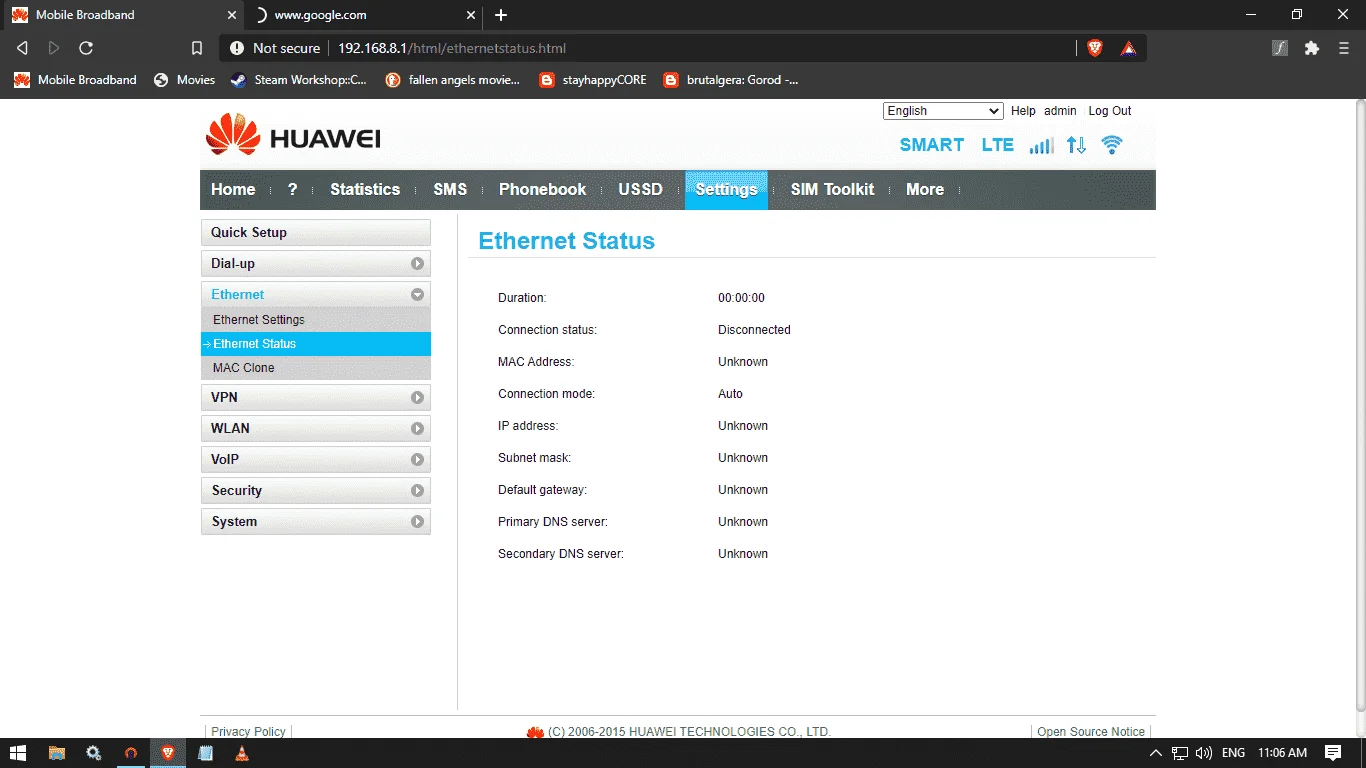Show hidden tray icons chevron
Screen dimensions: 1366x768
tap(1156, 753)
